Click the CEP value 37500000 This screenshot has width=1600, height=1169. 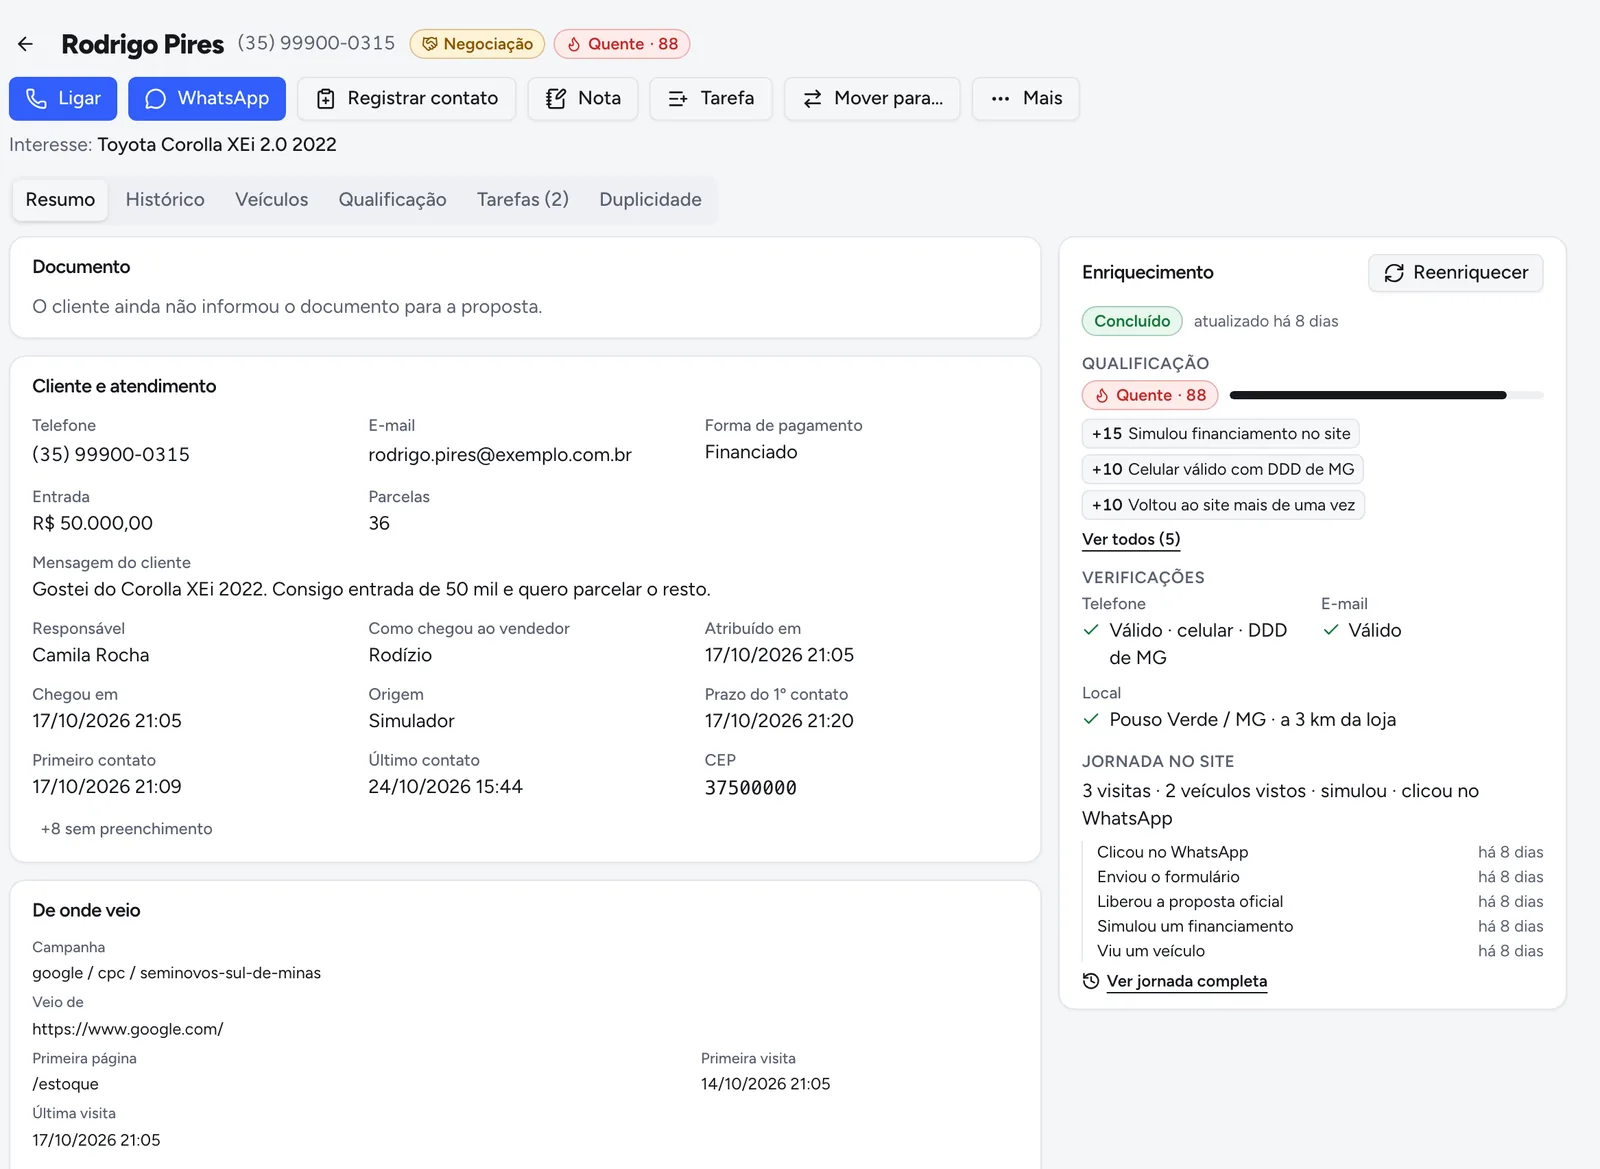(x=751, y=788)
